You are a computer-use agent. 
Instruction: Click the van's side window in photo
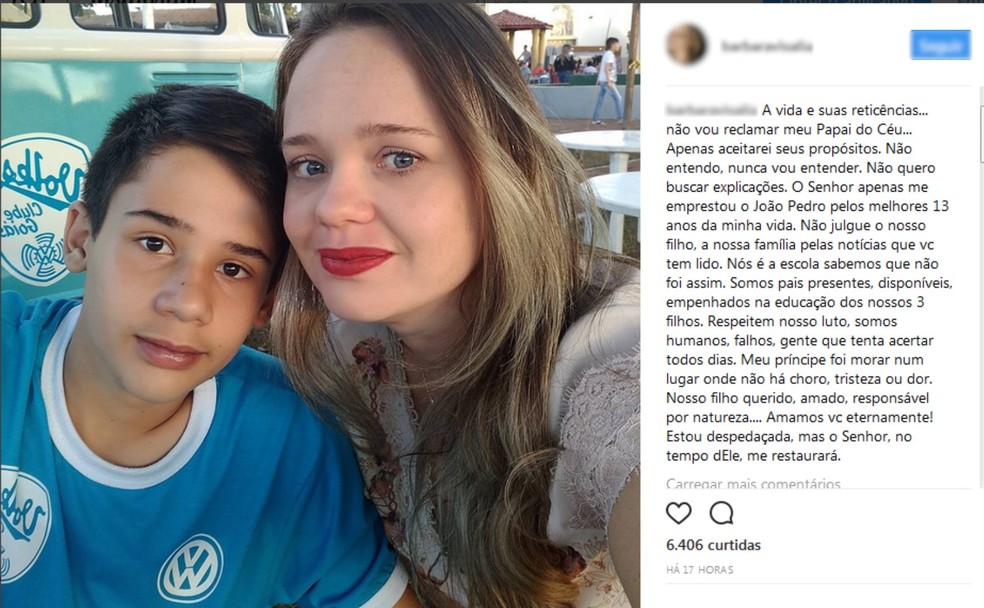147,16
